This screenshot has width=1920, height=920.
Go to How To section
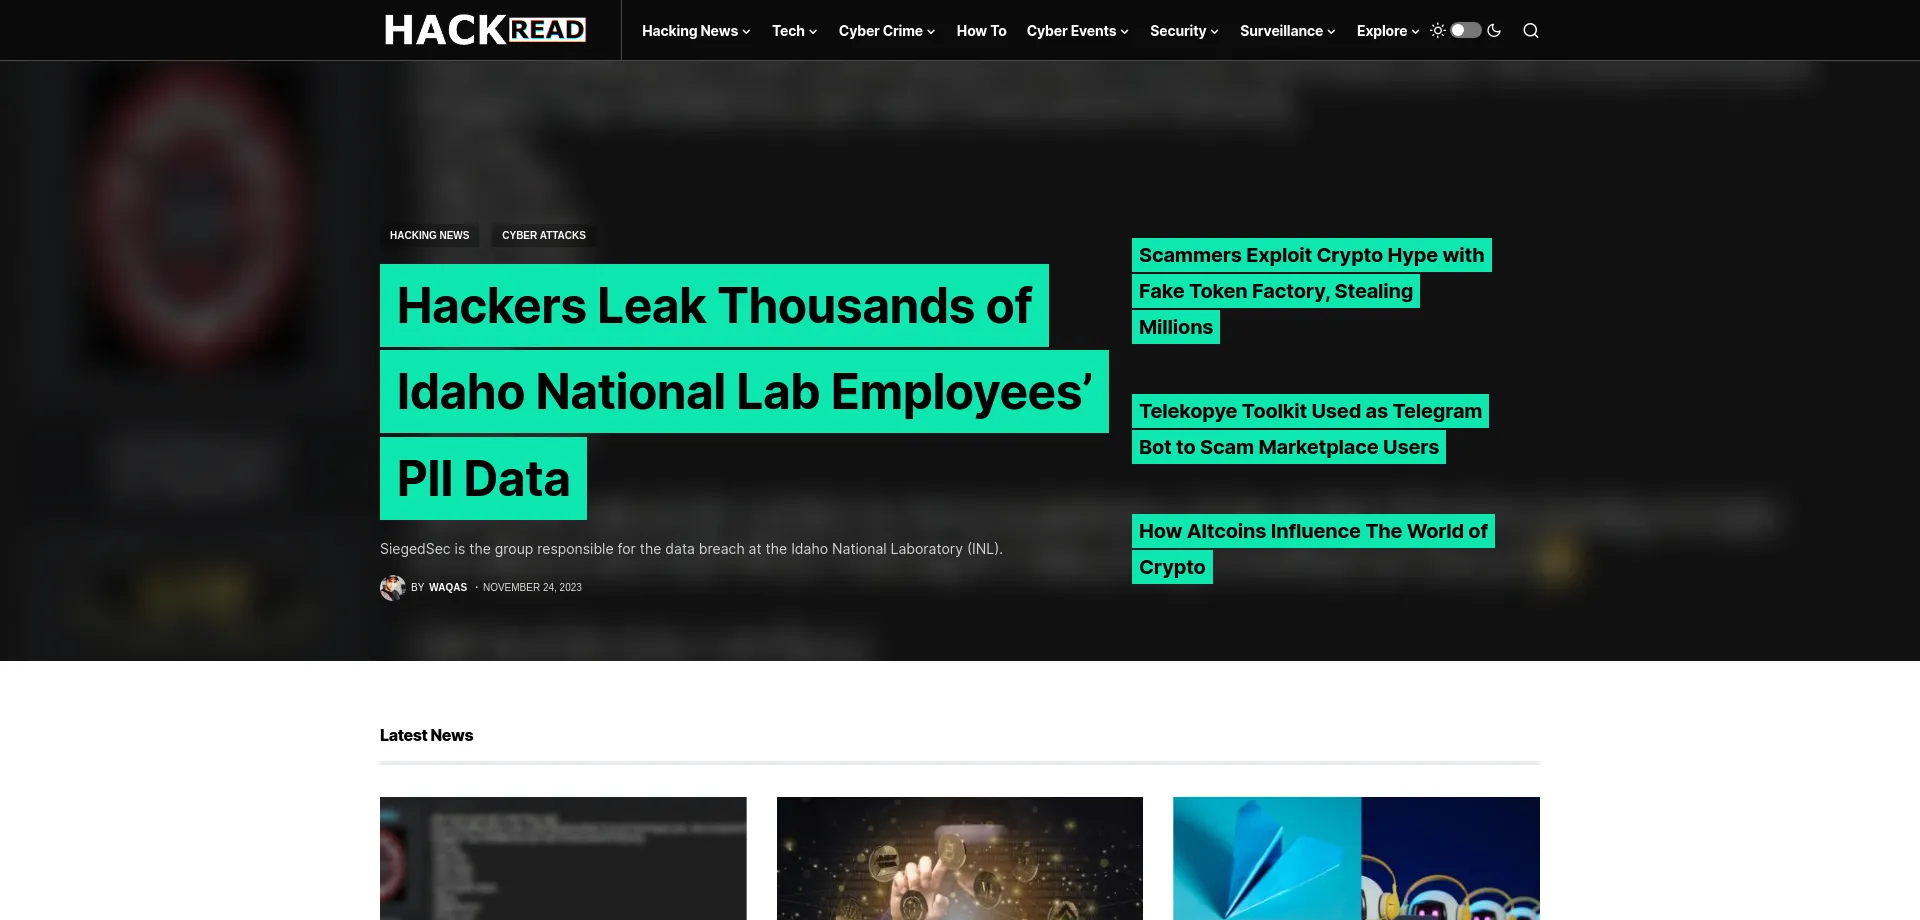point(981,31)
